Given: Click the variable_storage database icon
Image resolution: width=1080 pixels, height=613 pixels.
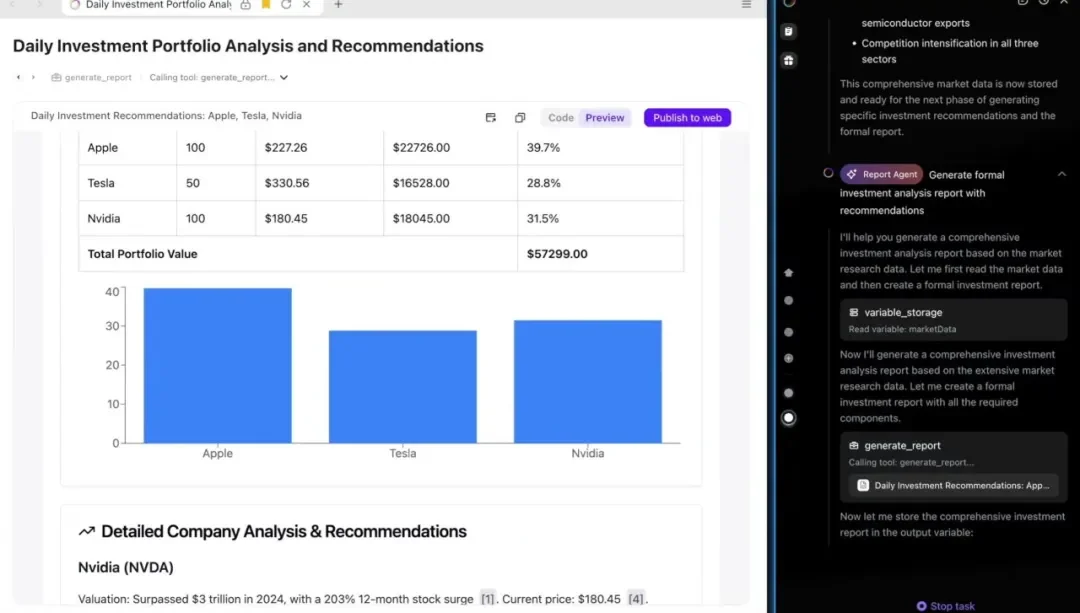Looking at the screenshot, I should [x=853, y=313].
